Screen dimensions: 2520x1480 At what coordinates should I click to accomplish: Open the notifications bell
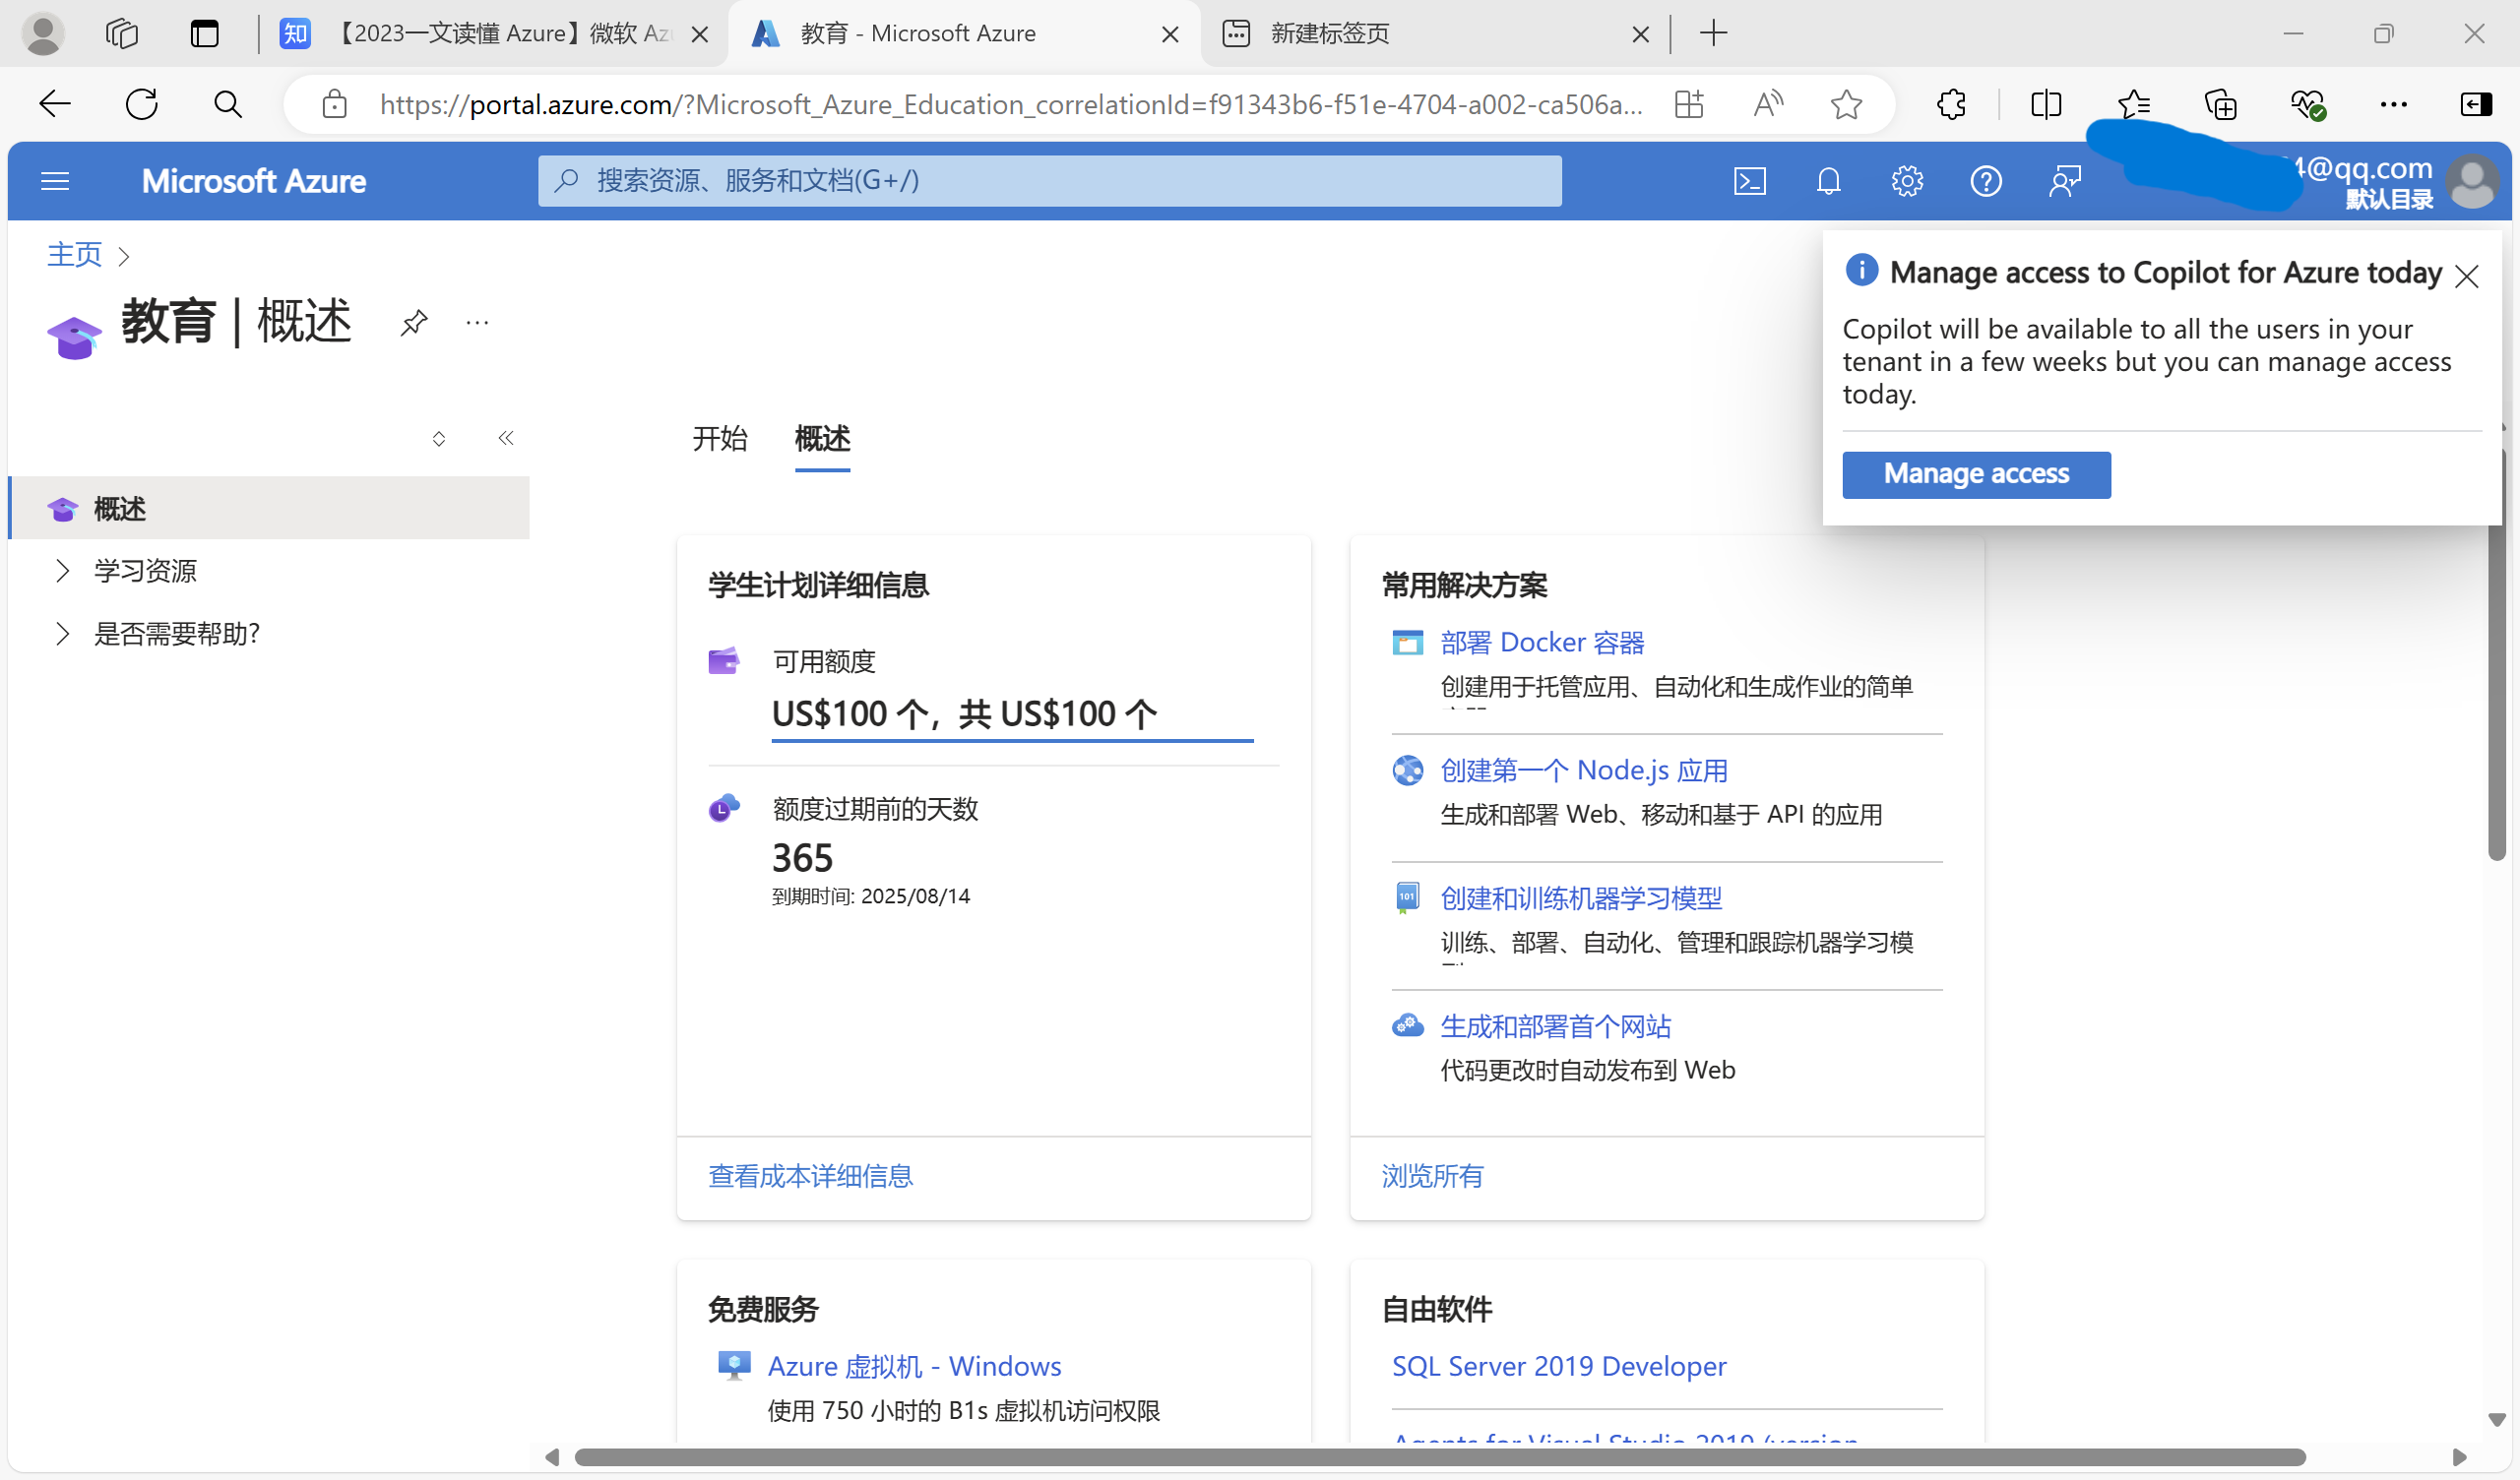click(1828, 181)
